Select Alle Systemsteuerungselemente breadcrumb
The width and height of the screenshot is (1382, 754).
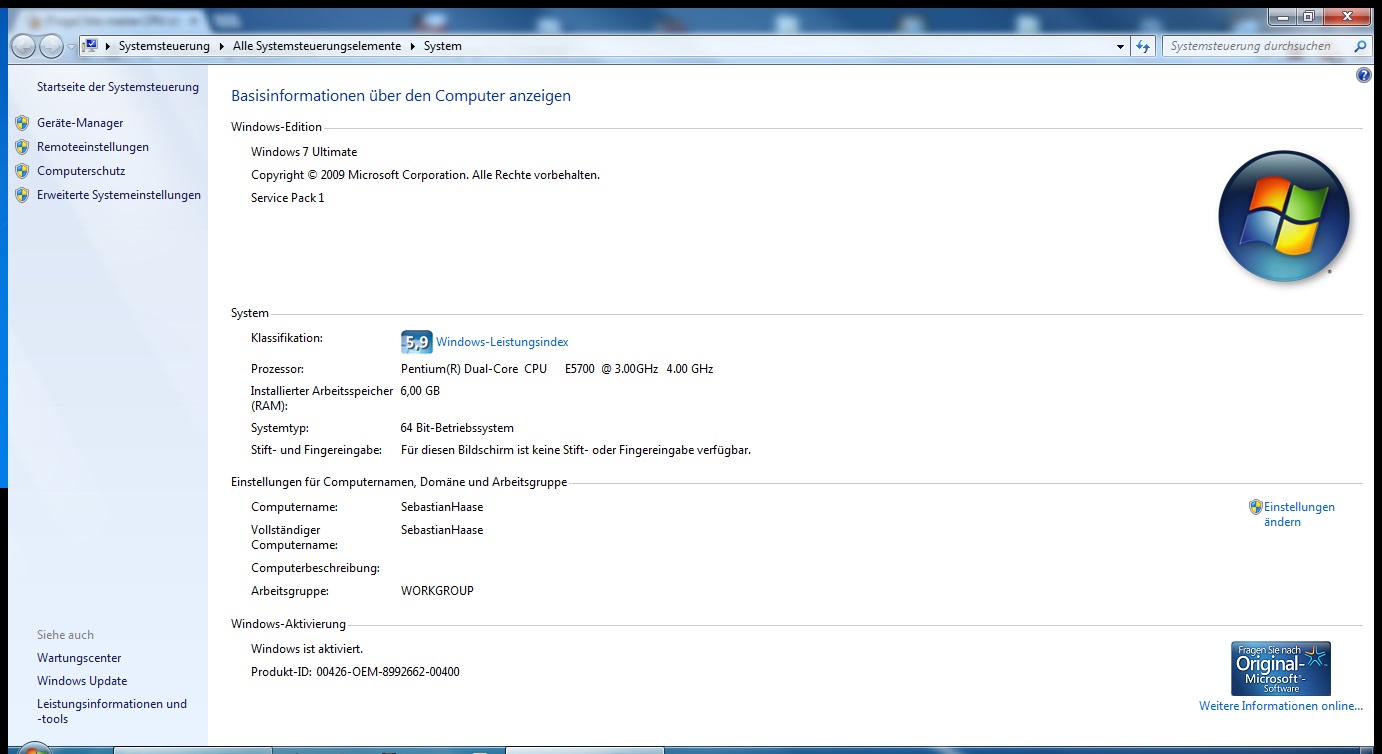(317, 46)
